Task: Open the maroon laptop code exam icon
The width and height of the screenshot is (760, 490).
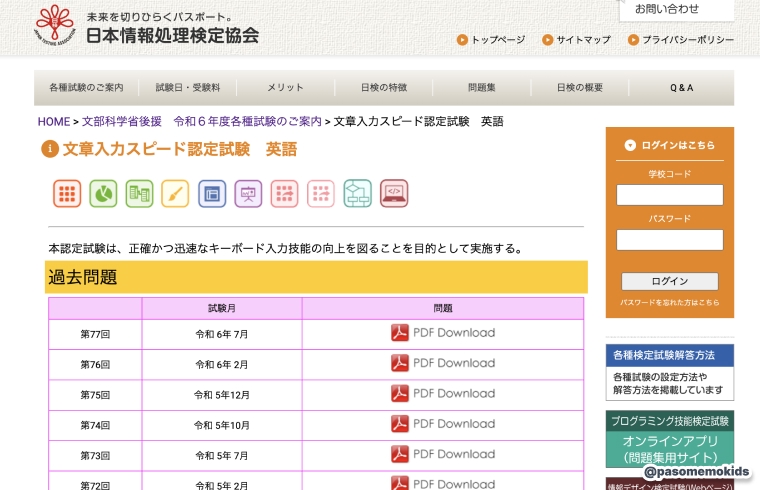Action: pos(394,193)
